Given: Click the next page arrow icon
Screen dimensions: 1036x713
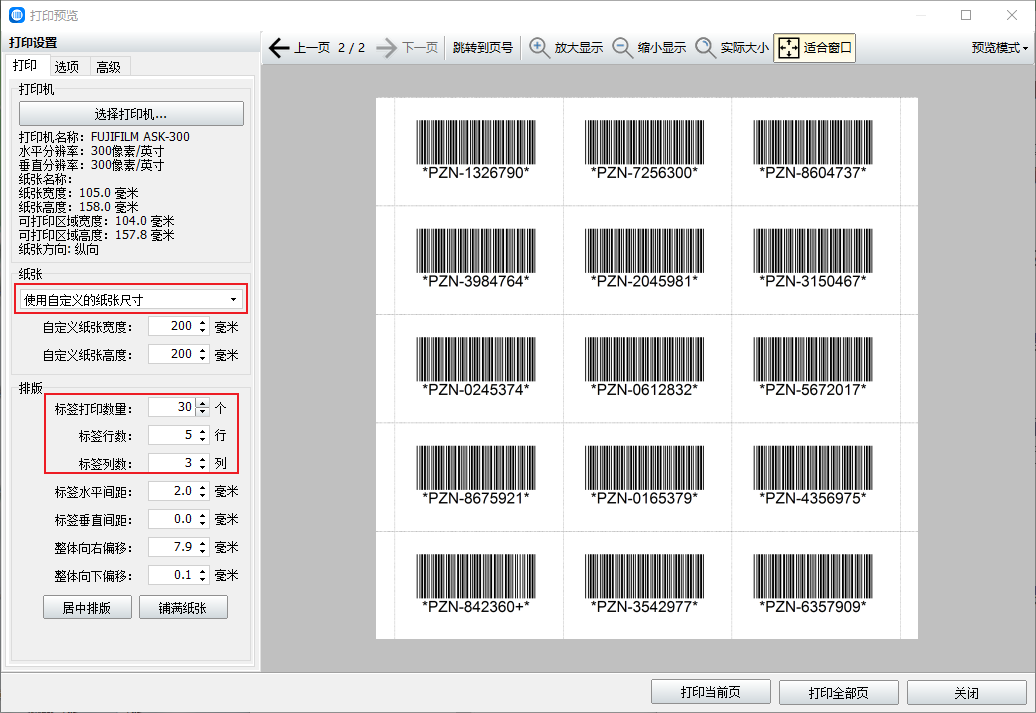Looking at the screenshot, I should click(387, 48).
